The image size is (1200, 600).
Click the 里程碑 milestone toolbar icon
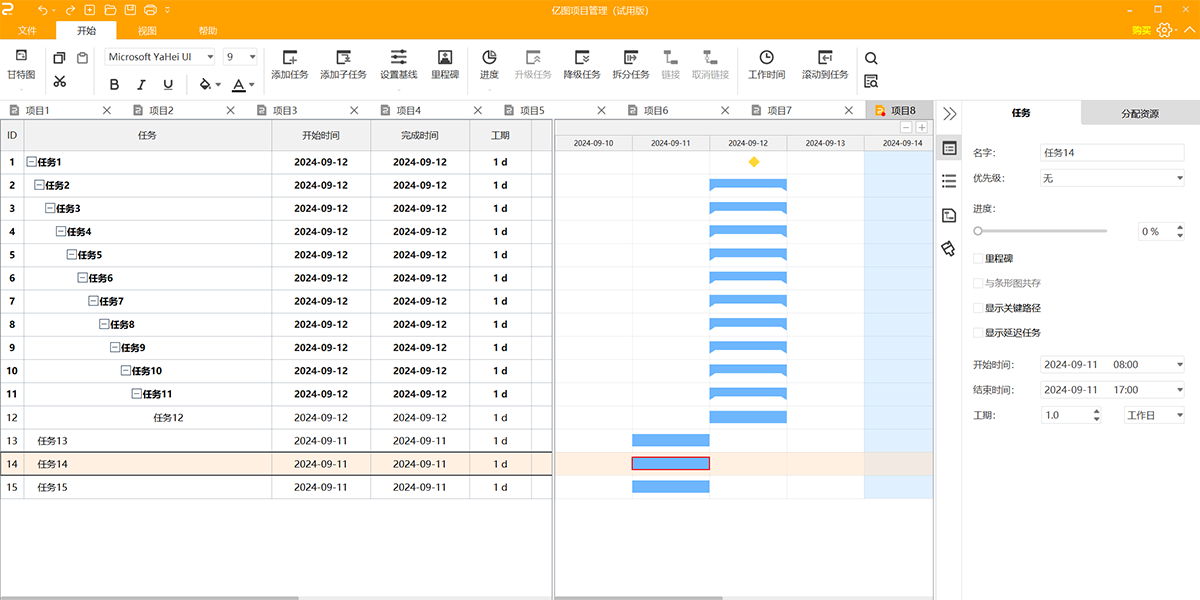[x=445, y=58]
